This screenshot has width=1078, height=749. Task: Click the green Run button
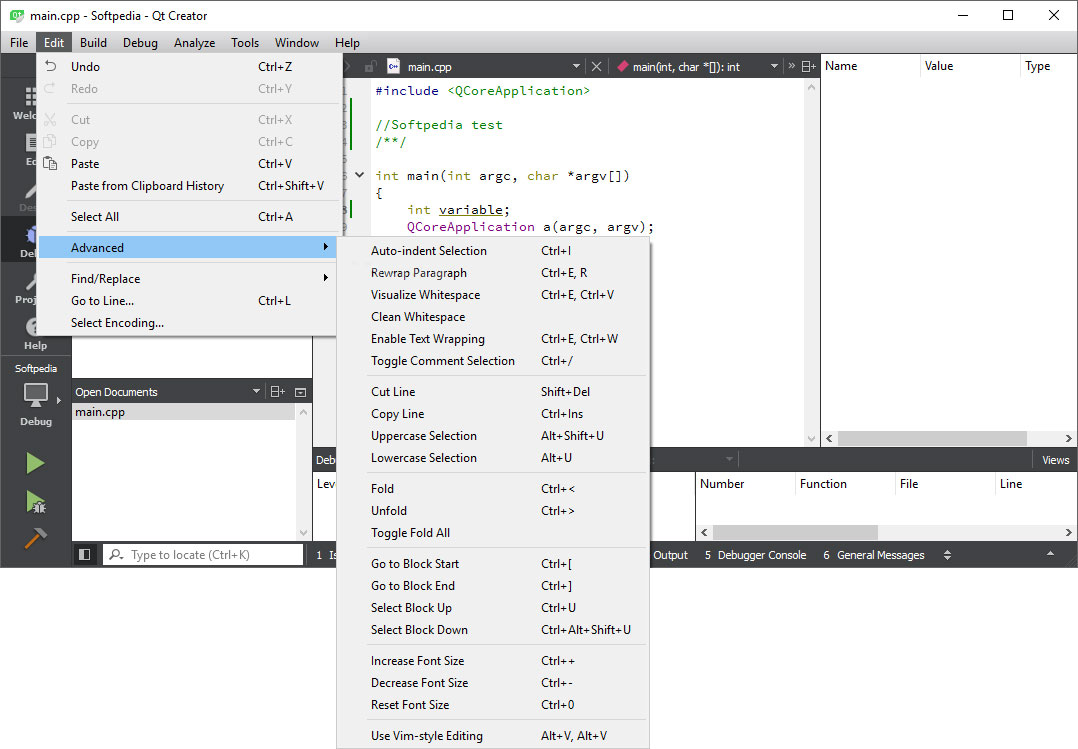click(x=35, y=463)
